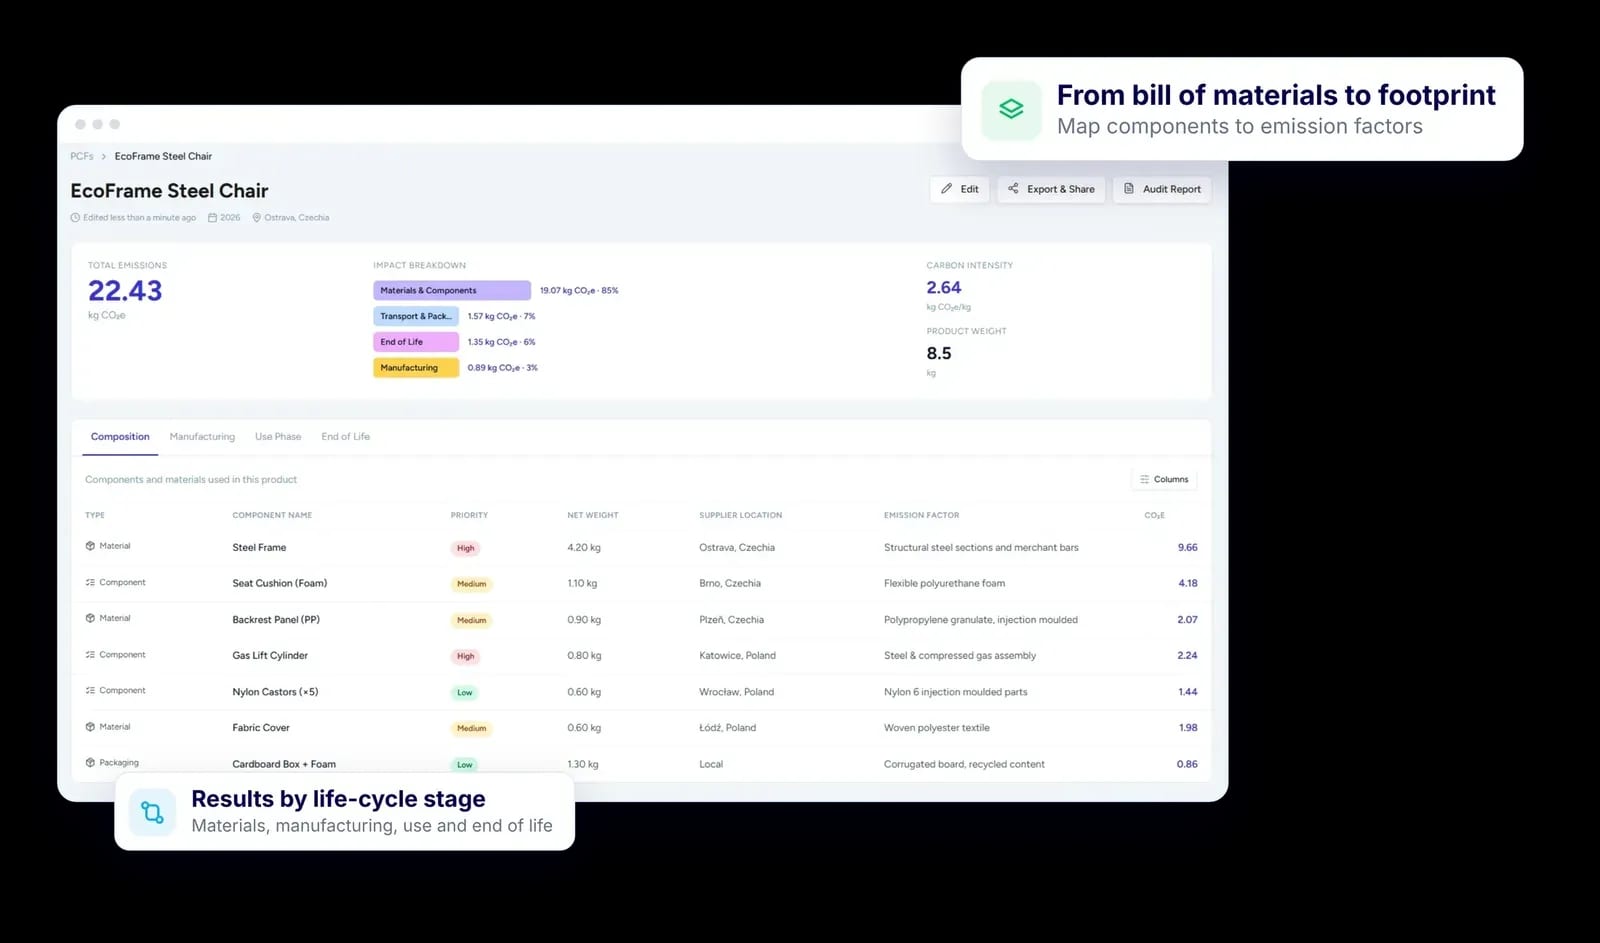This screenshot has width=1600, height=943.
Task: Click the clock icon next to Edited timestamp
Action: click(x=75, y=218)
